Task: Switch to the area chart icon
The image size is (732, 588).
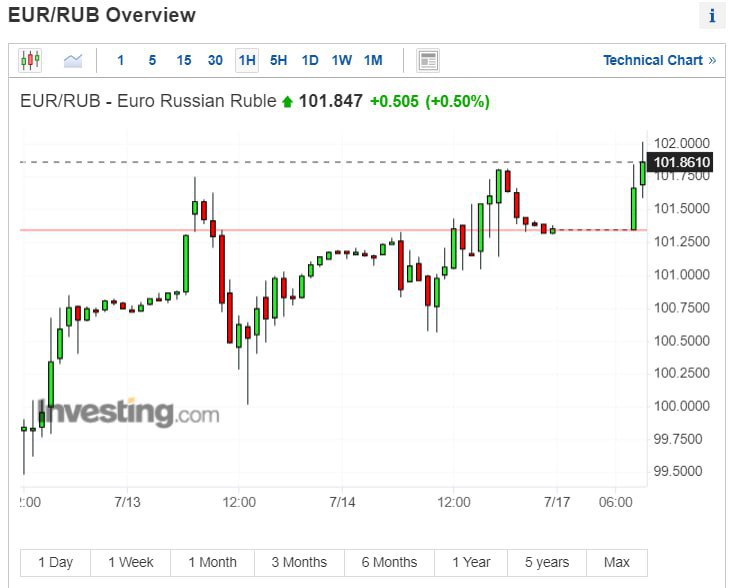Action: (73, 60)
